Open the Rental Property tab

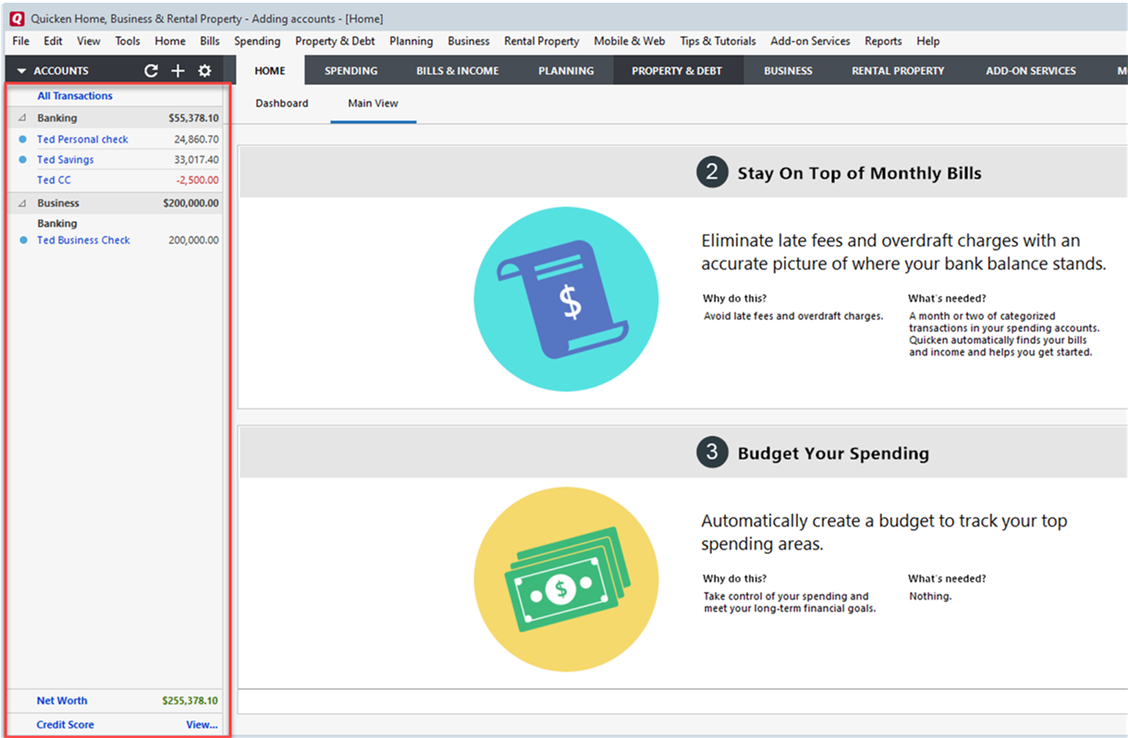pos(897,71)
